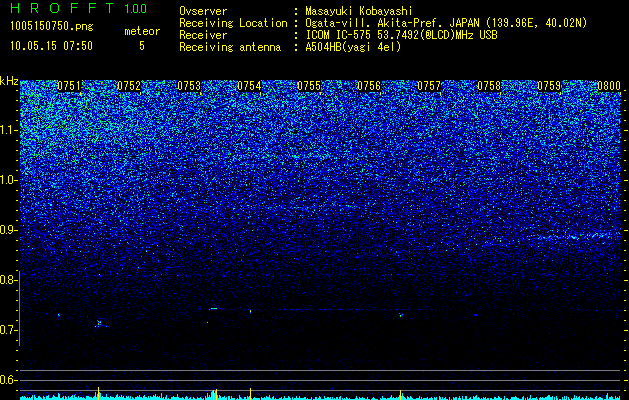Click the cyan signal level strip at bottom
The image size is (629, 400).
pos(320,398)
